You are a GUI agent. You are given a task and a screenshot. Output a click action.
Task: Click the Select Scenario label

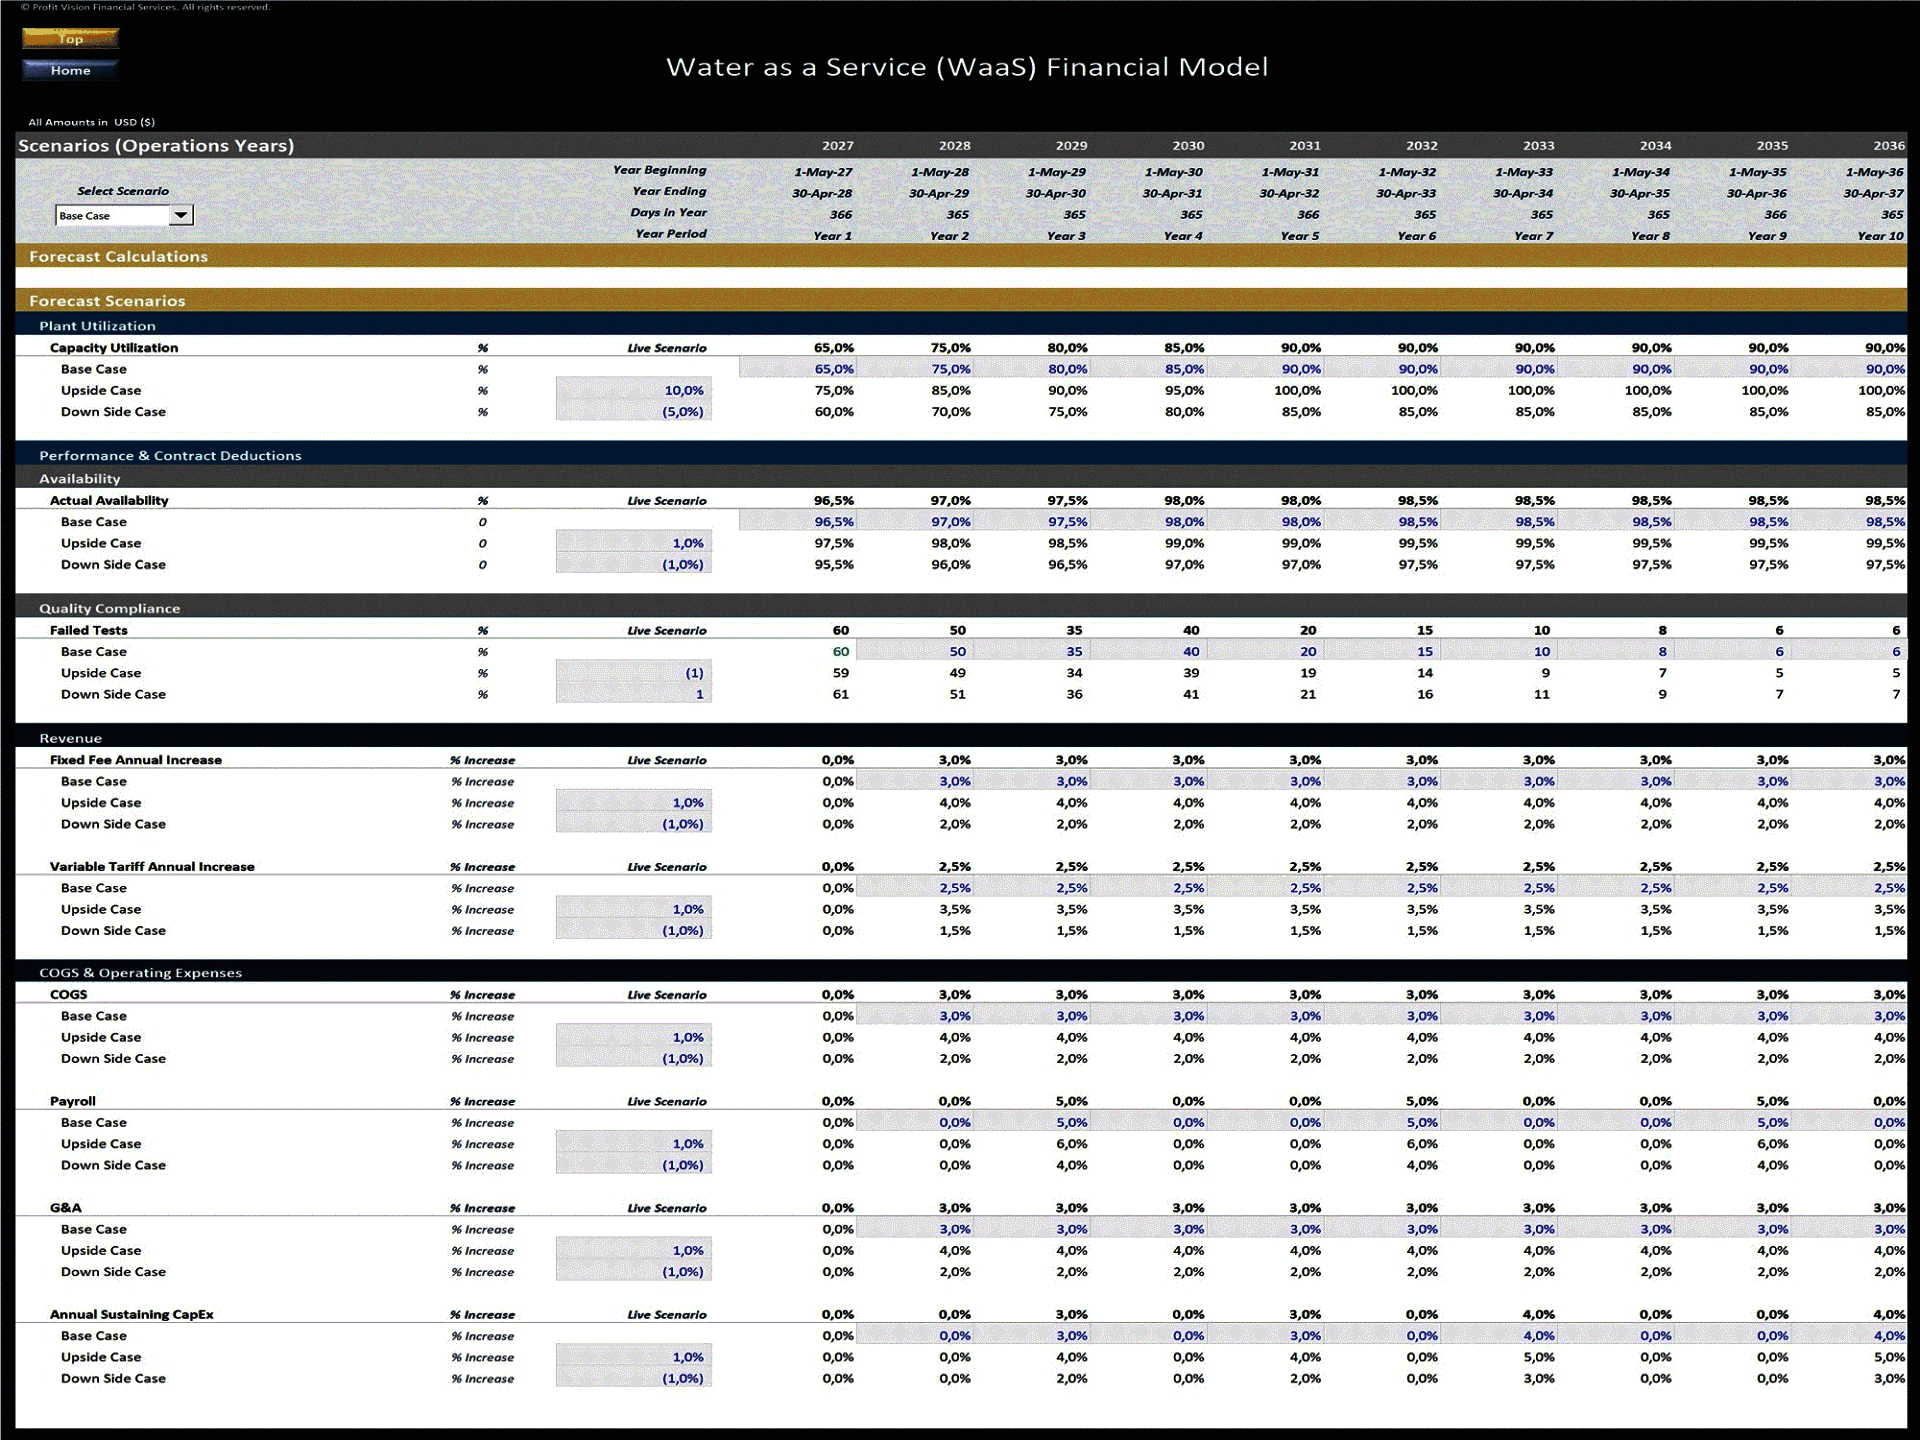click(x=123, y=191)
